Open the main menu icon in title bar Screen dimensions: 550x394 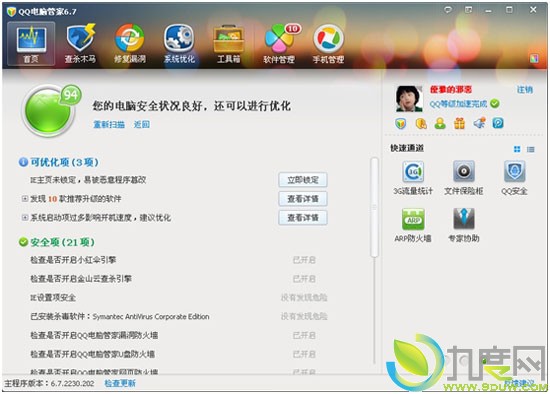click(468, 10)
